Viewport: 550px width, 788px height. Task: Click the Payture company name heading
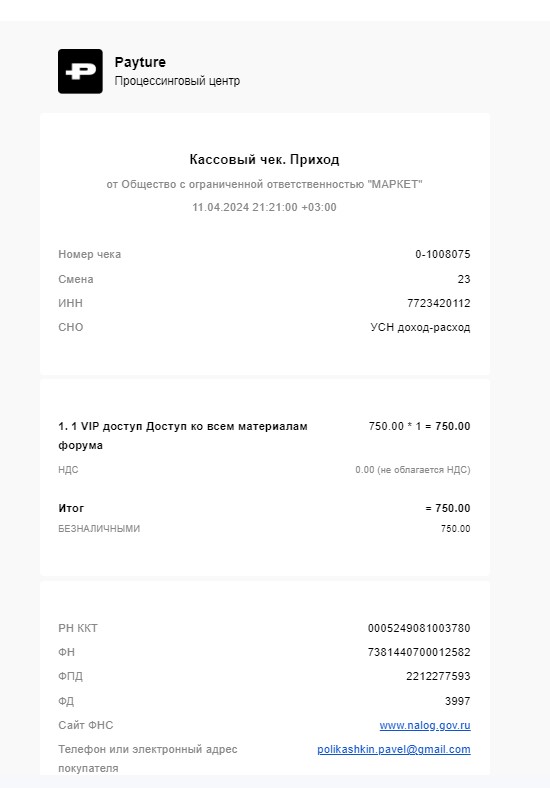140,62
